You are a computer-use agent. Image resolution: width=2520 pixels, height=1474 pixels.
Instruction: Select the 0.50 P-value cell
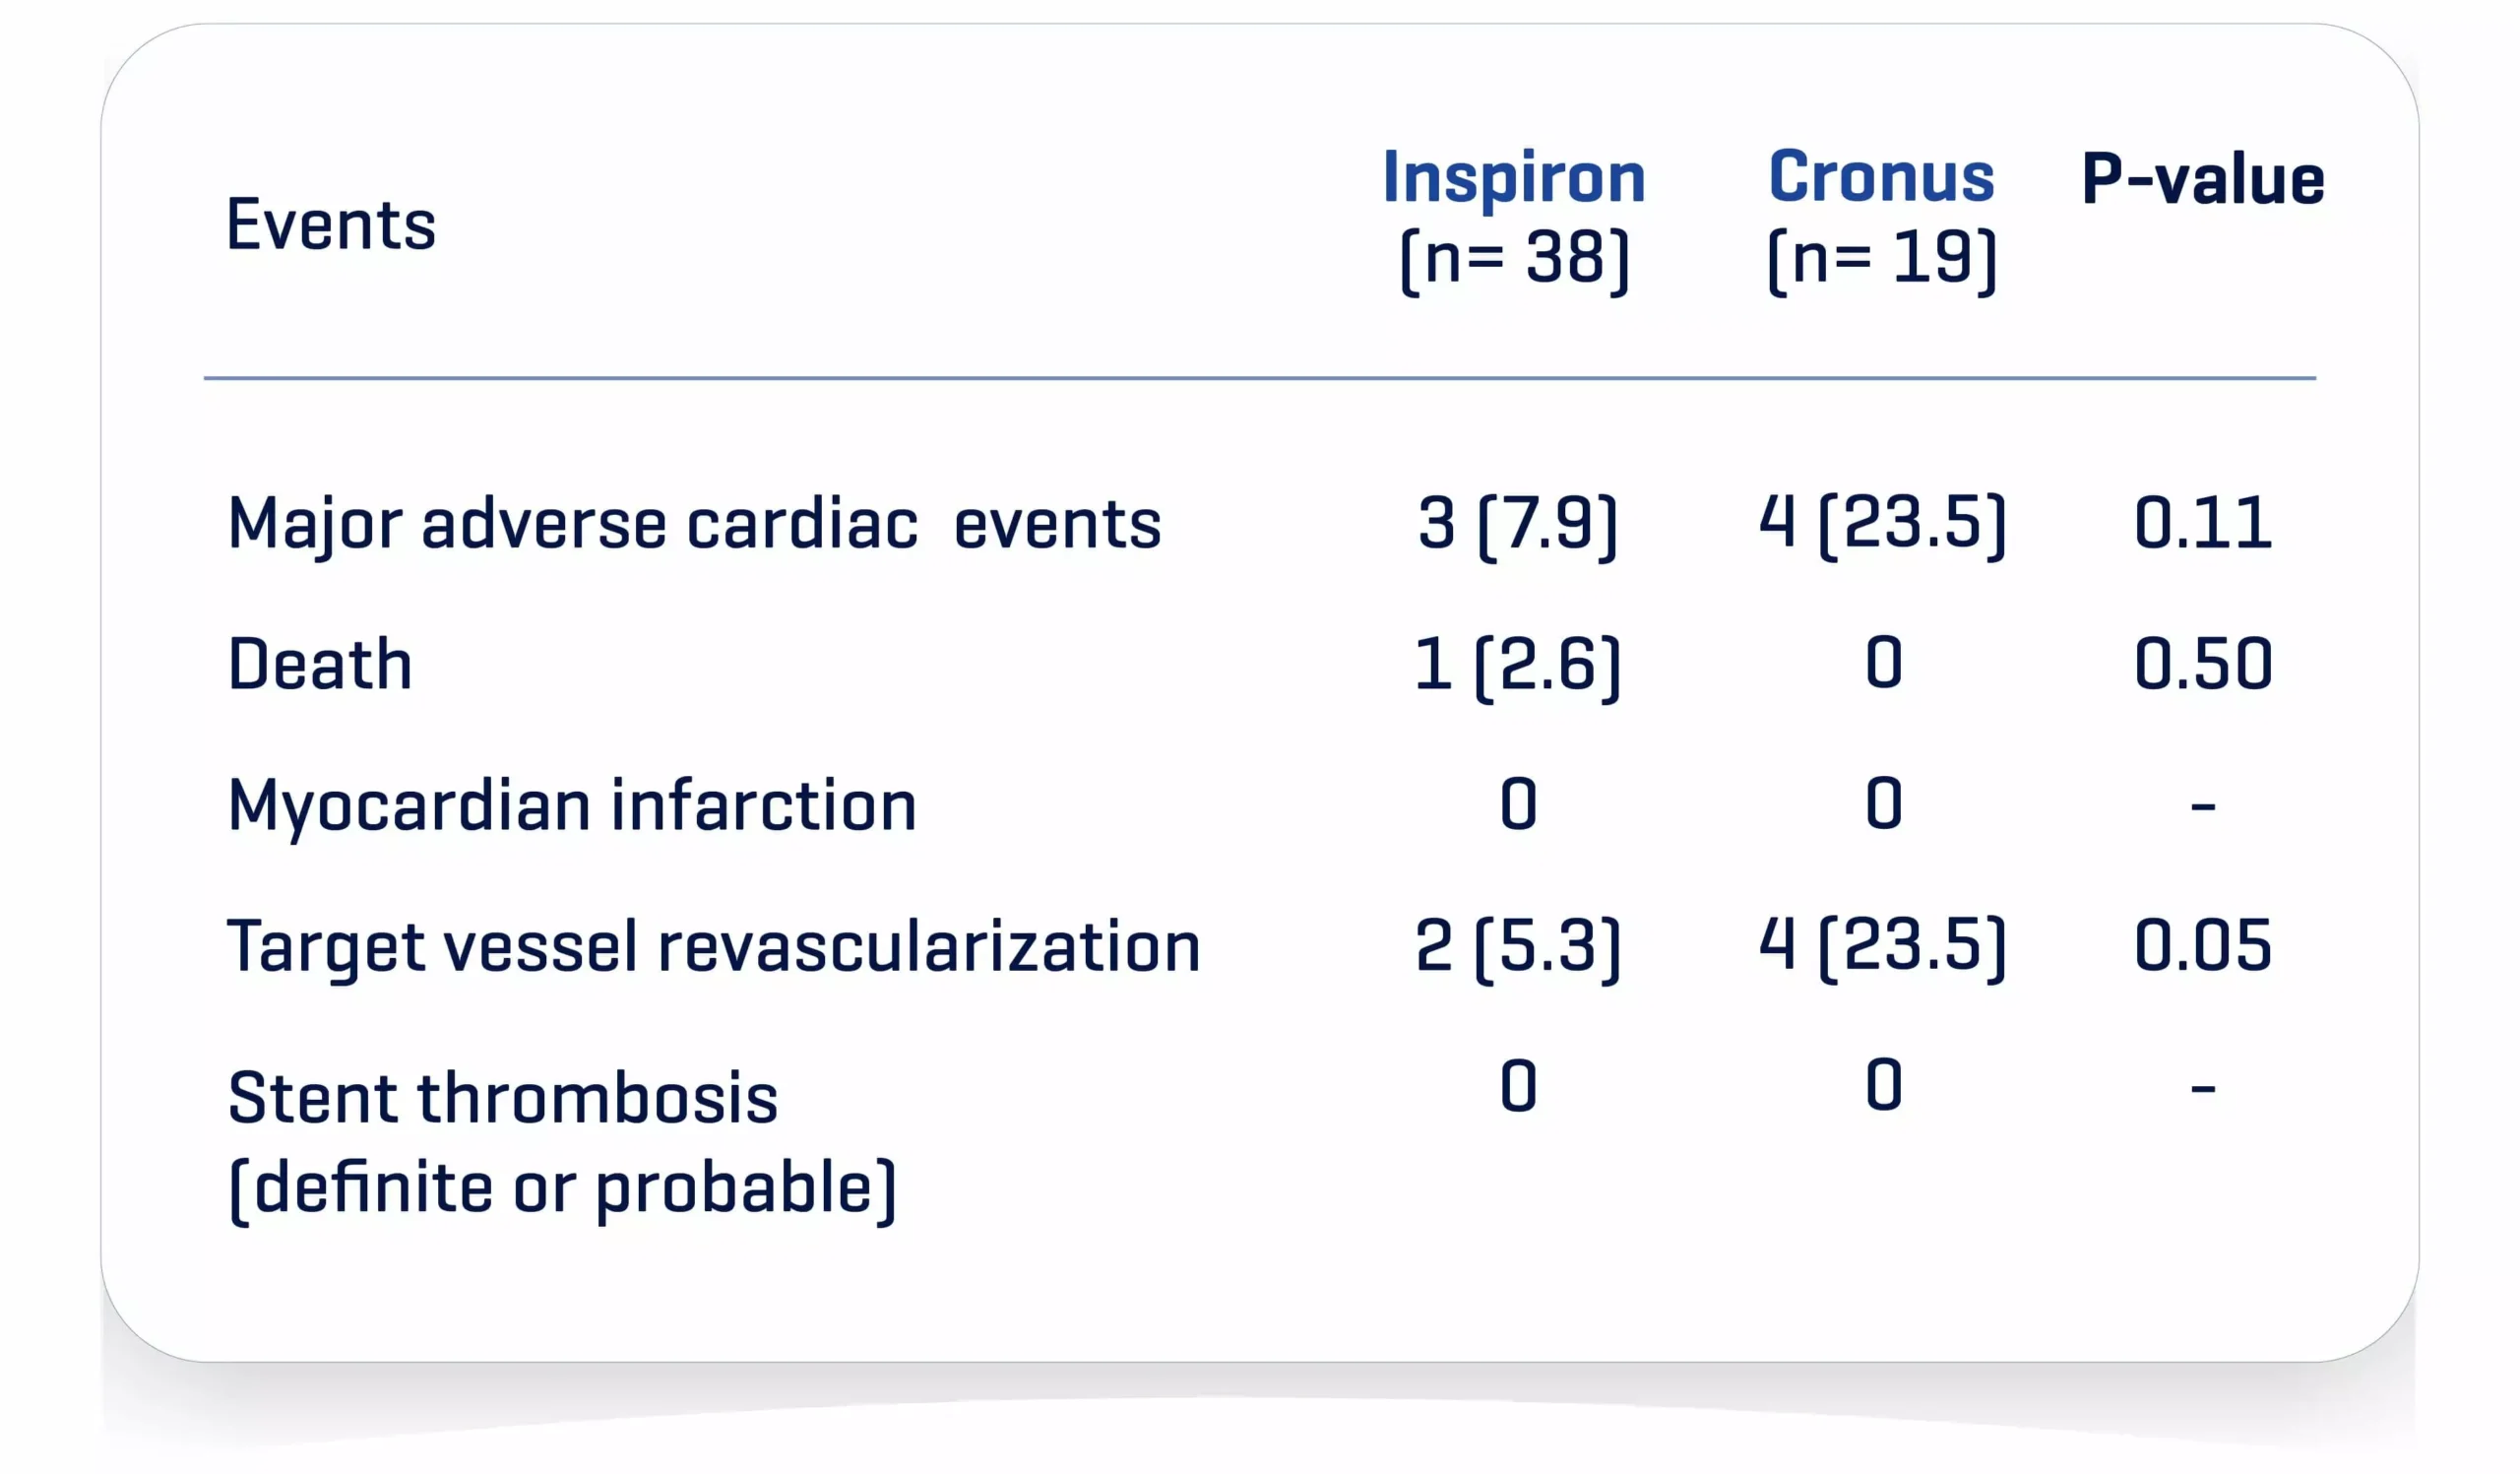[x=2202, y=664]
